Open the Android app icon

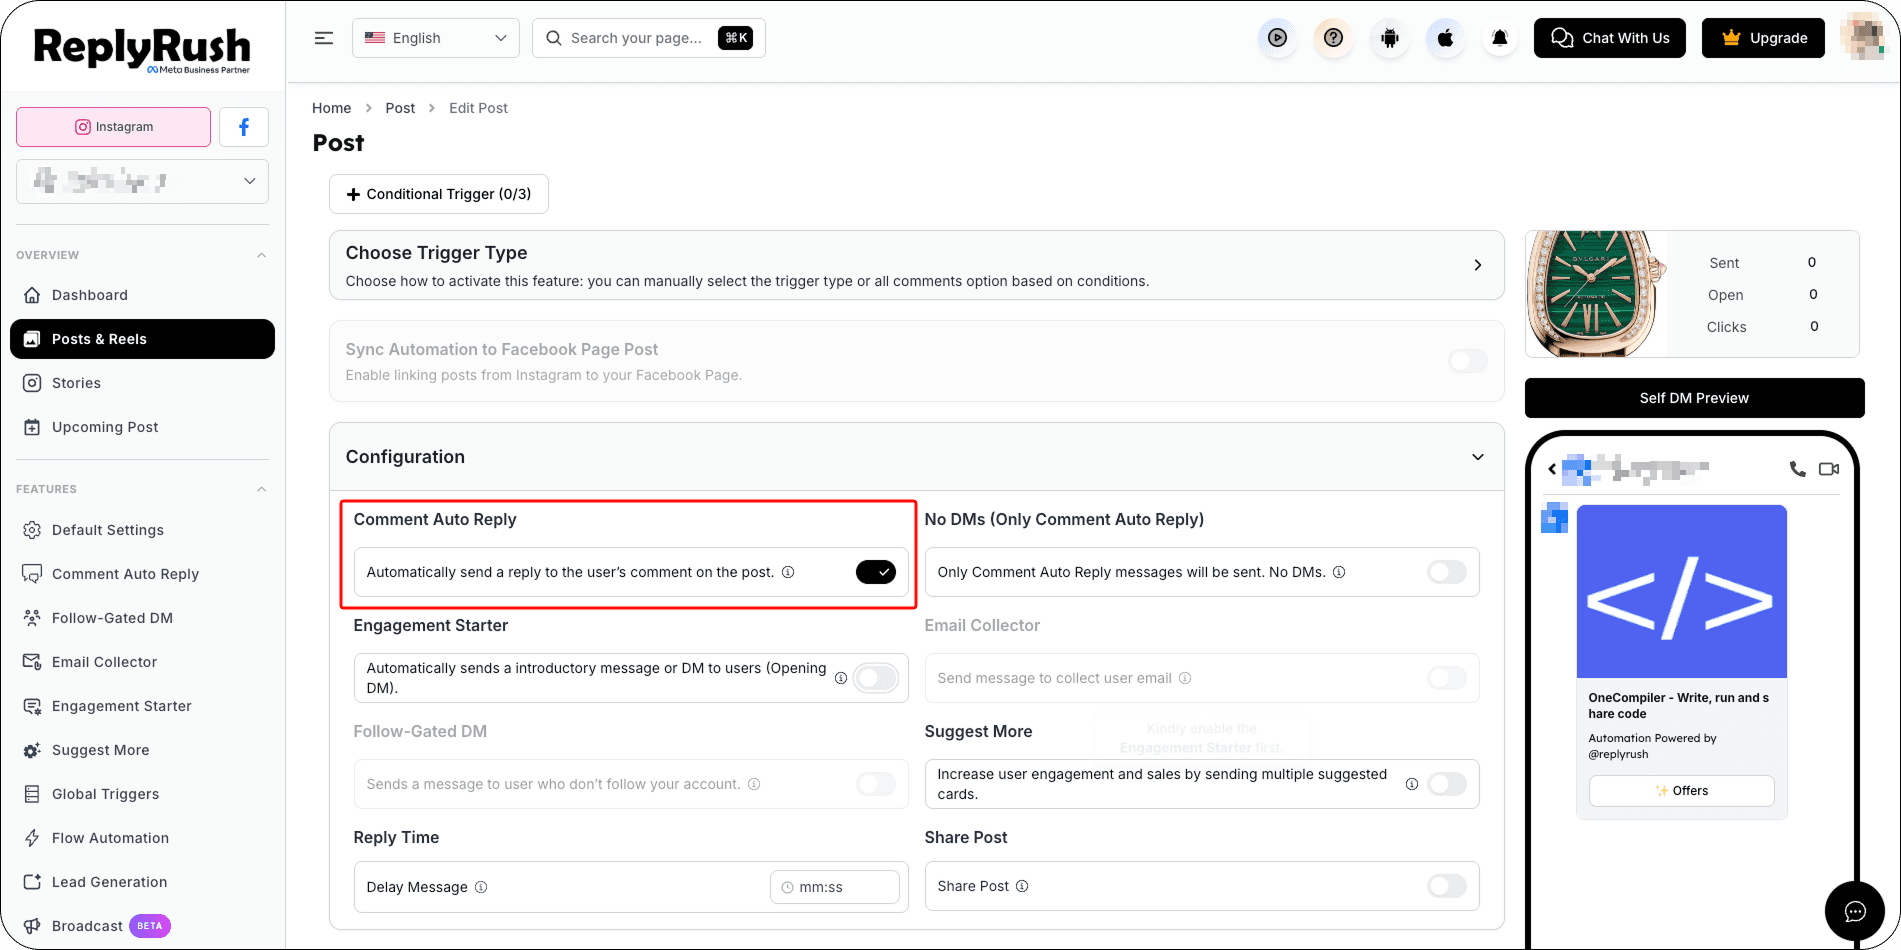tap(1389, 38)
